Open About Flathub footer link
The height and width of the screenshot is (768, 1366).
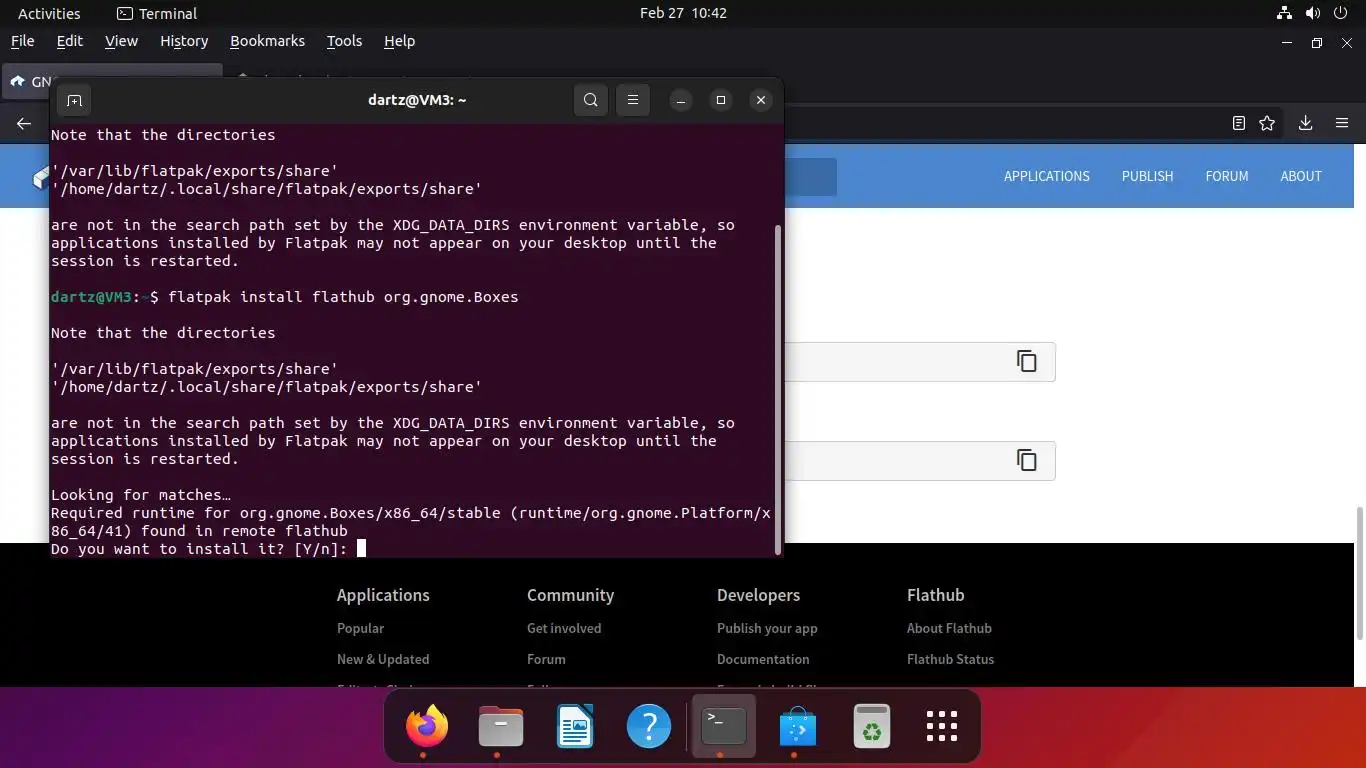pyautogui.click(x=949, y=628)
